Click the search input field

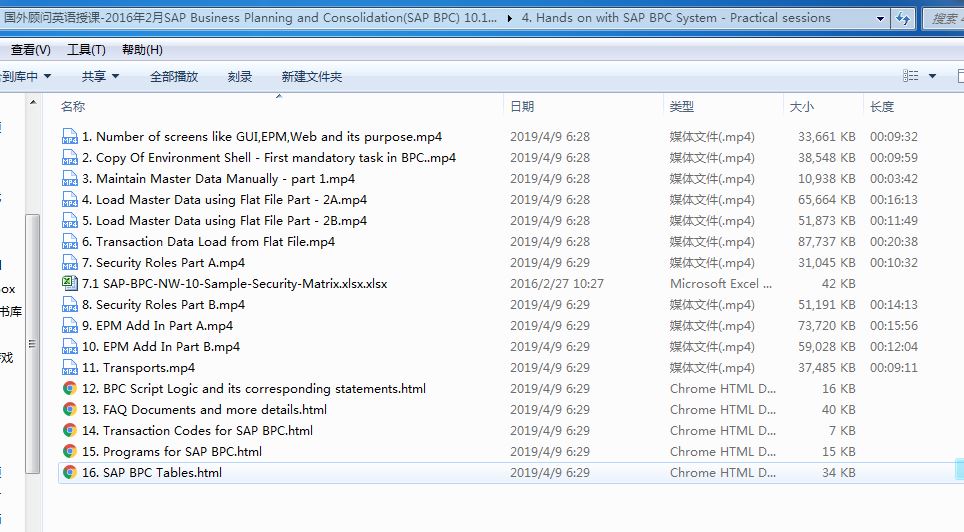(946, 18)
